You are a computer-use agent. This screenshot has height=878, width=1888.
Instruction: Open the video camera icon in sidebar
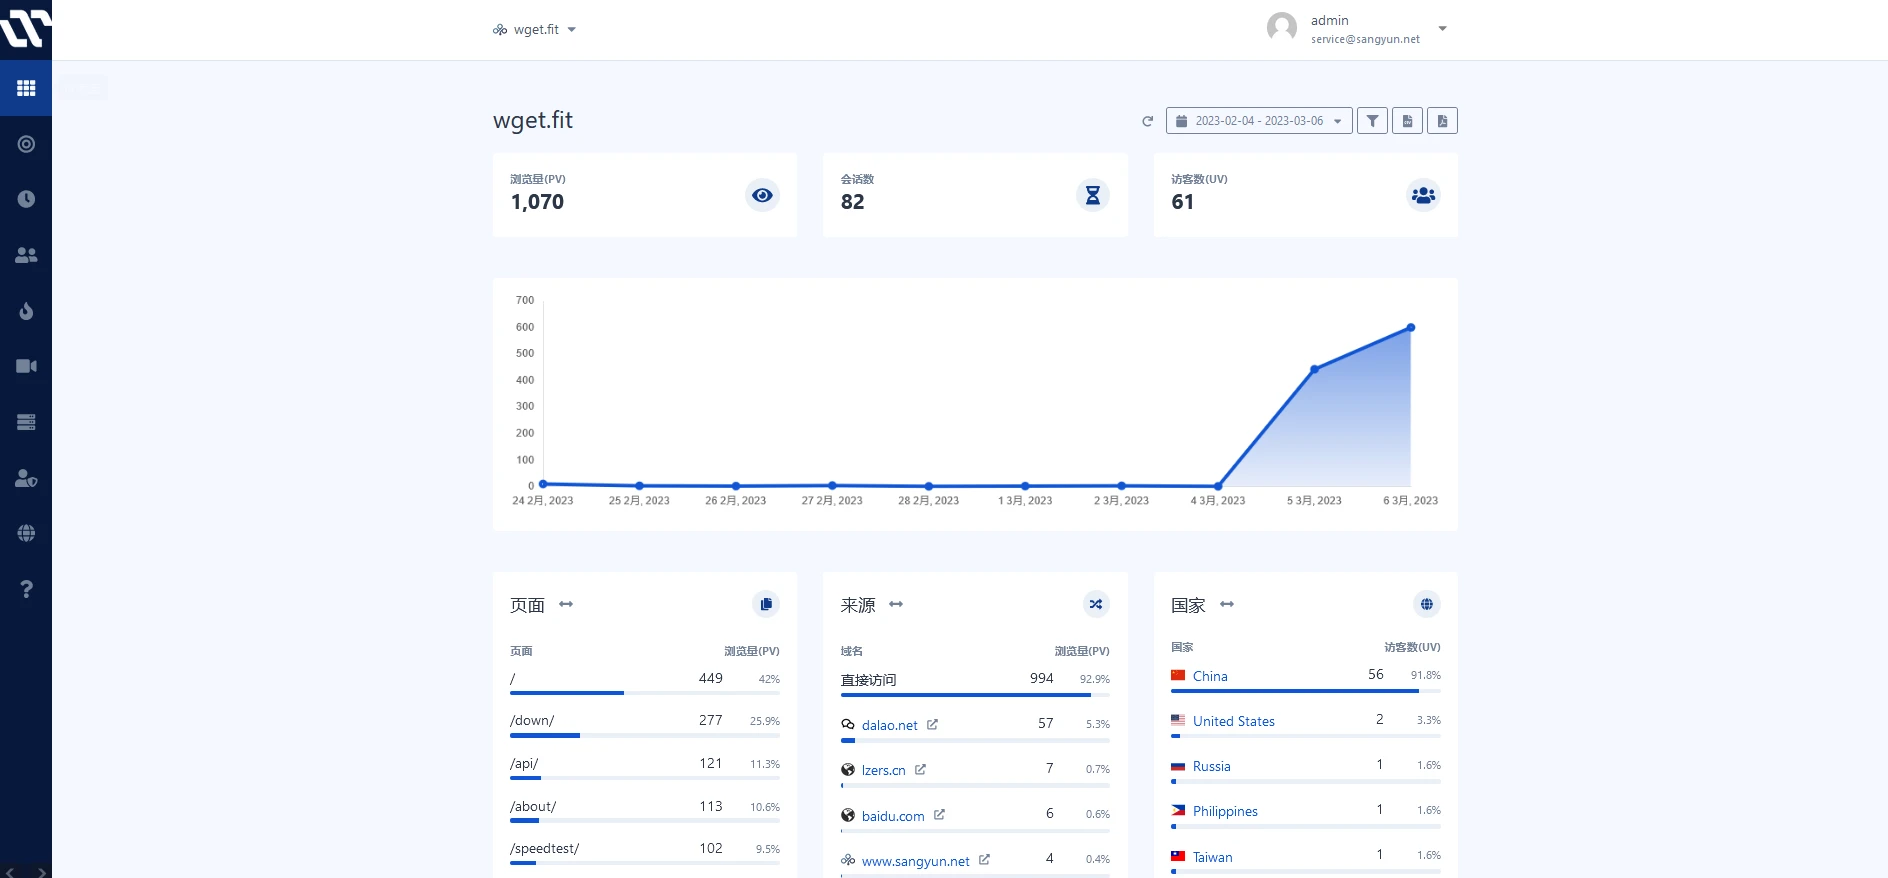click(x=26, y=366)
